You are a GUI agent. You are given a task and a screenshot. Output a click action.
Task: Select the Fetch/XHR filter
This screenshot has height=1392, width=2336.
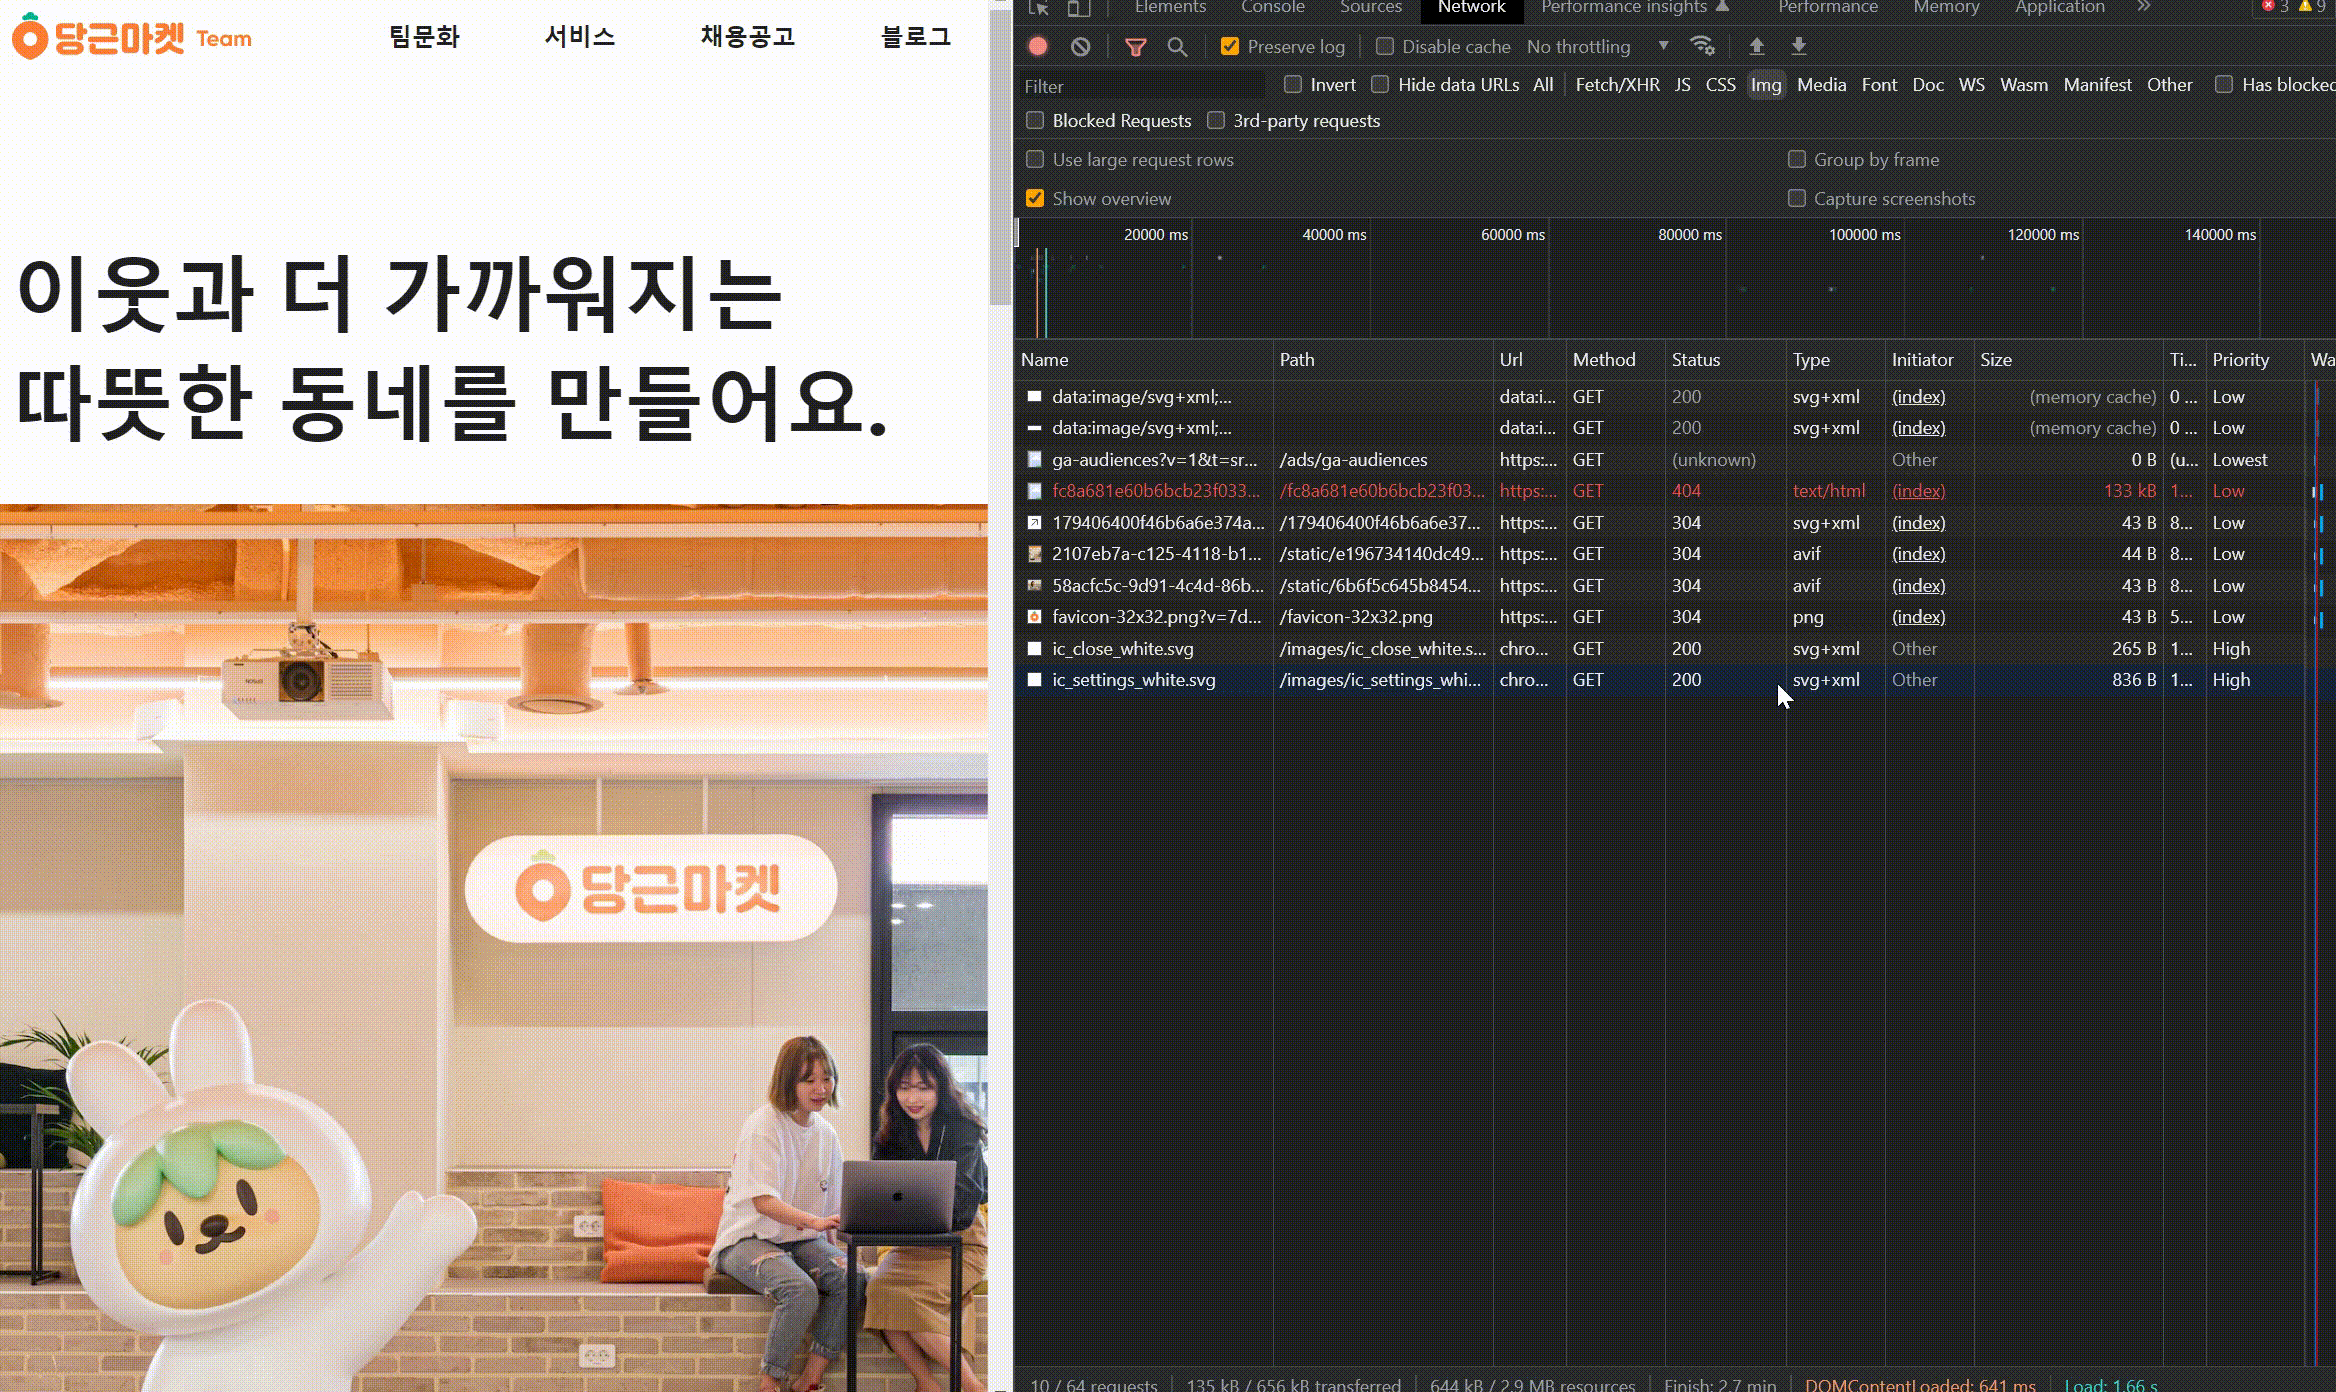point(1617,85)
